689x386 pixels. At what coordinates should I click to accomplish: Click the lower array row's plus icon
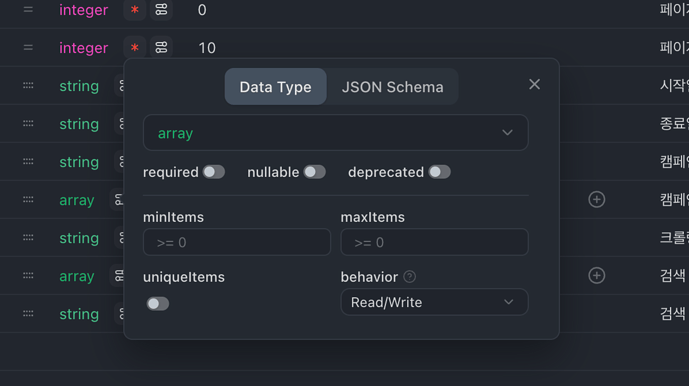[596, 276]
